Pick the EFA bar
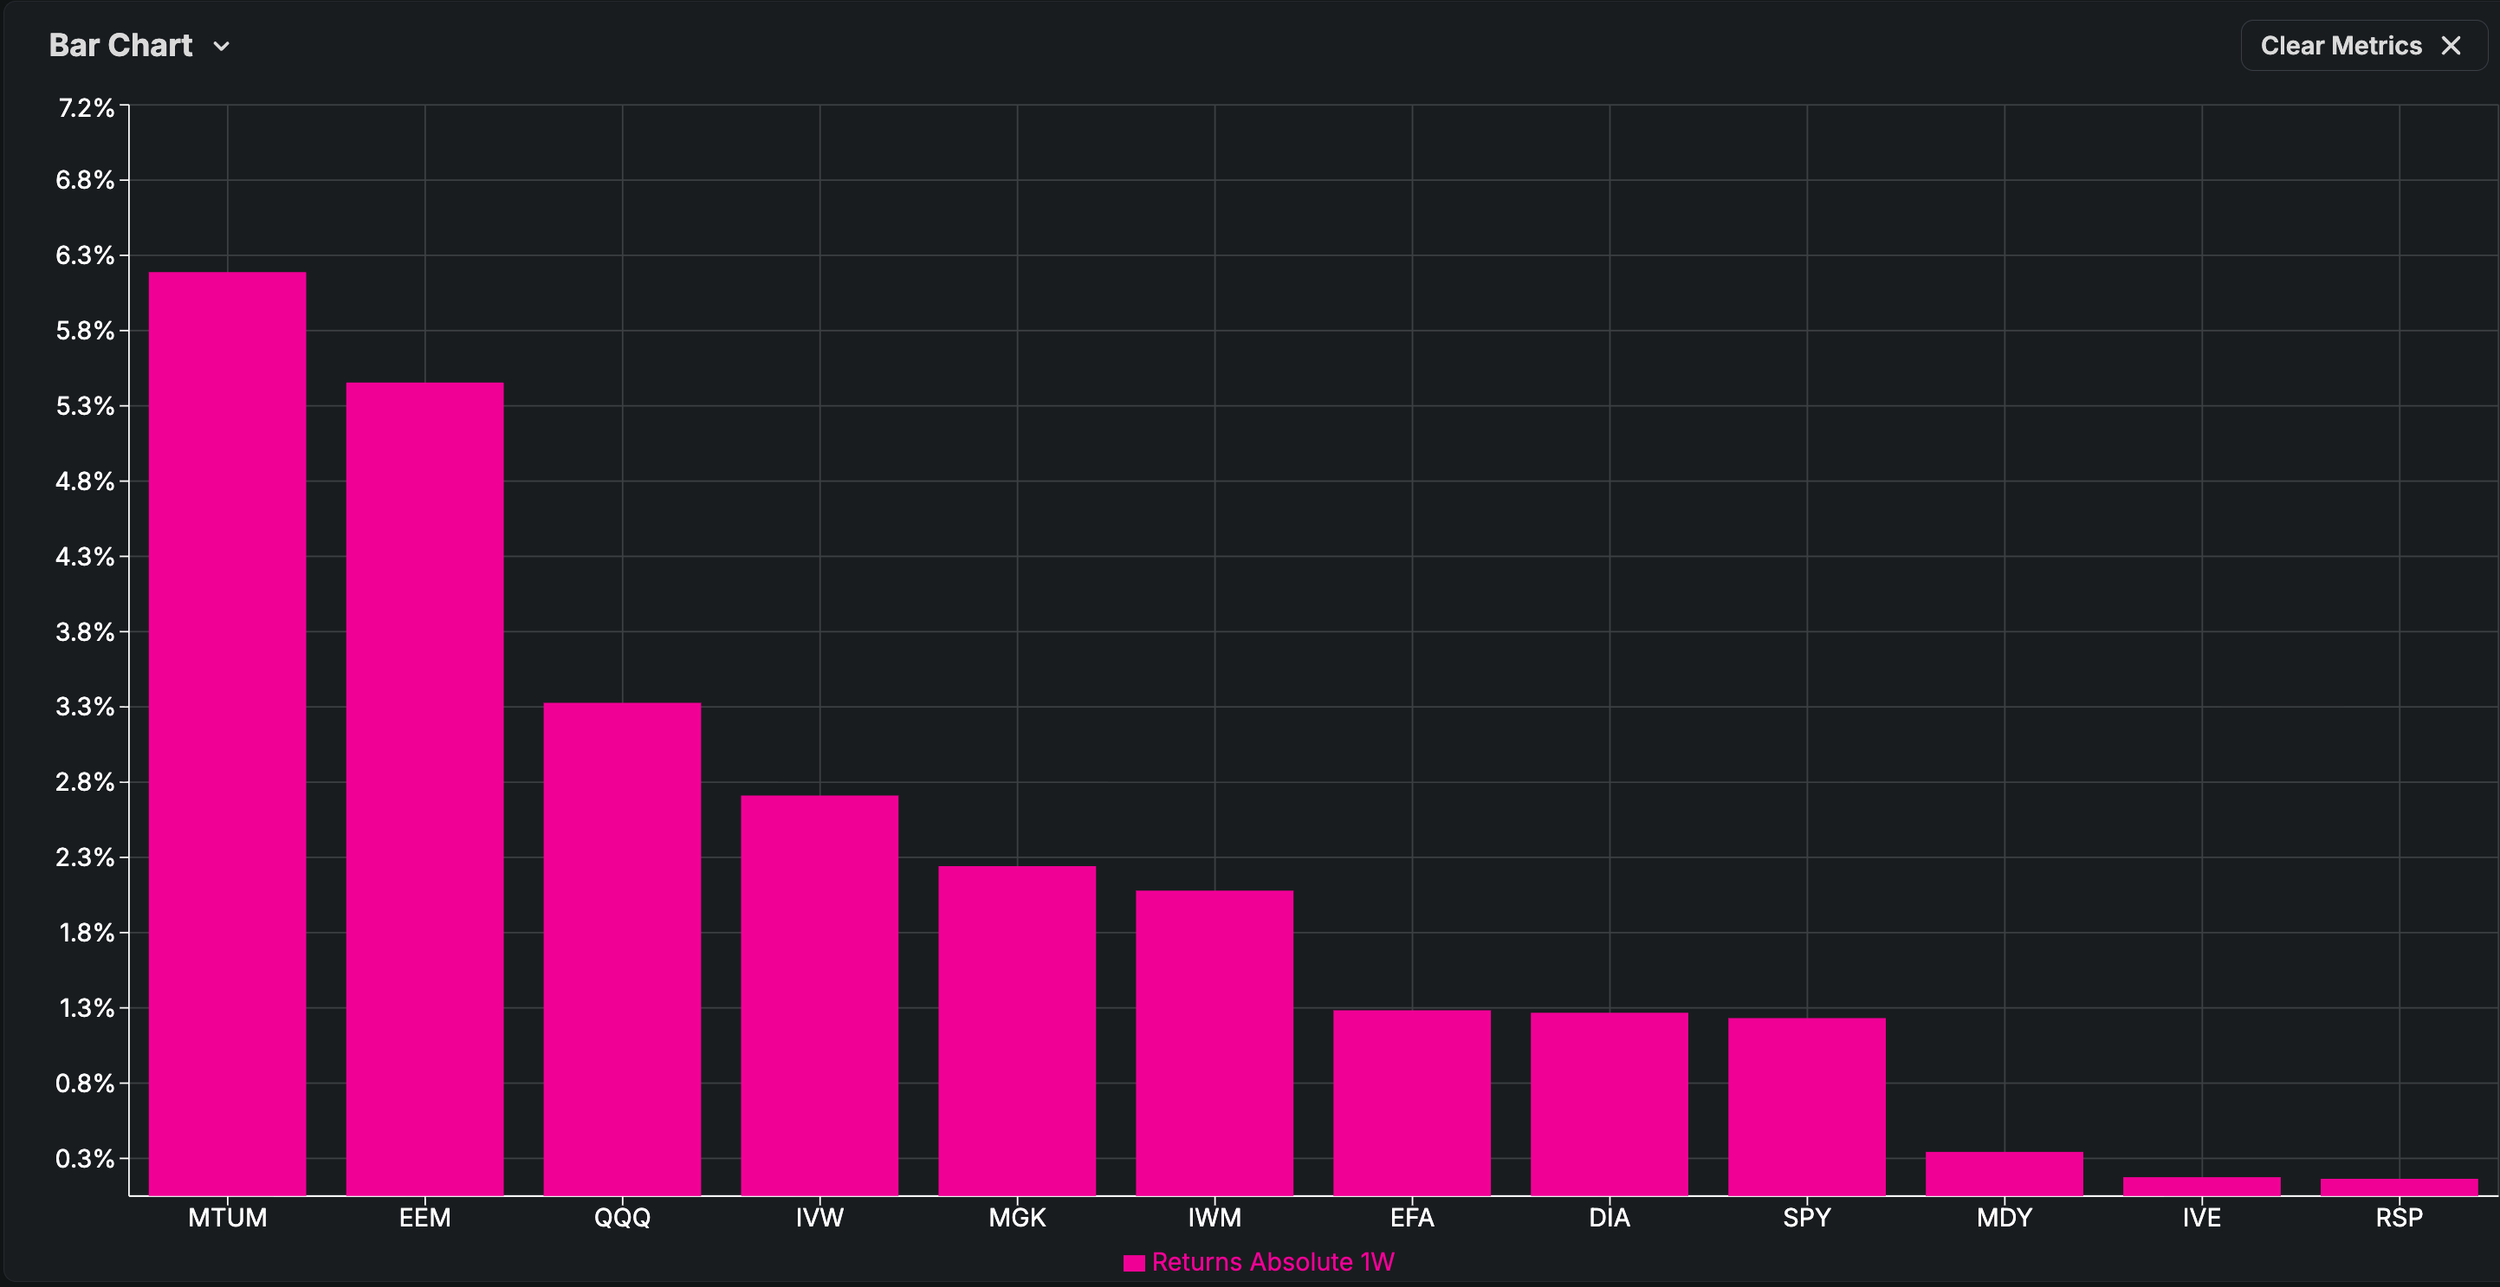The height and width of the screenshot is (1287, 2500). [x=1412, y=1102]
